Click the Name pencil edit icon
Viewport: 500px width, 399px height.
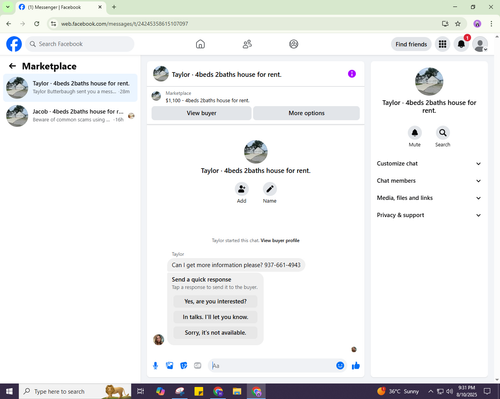click(270, 189)
